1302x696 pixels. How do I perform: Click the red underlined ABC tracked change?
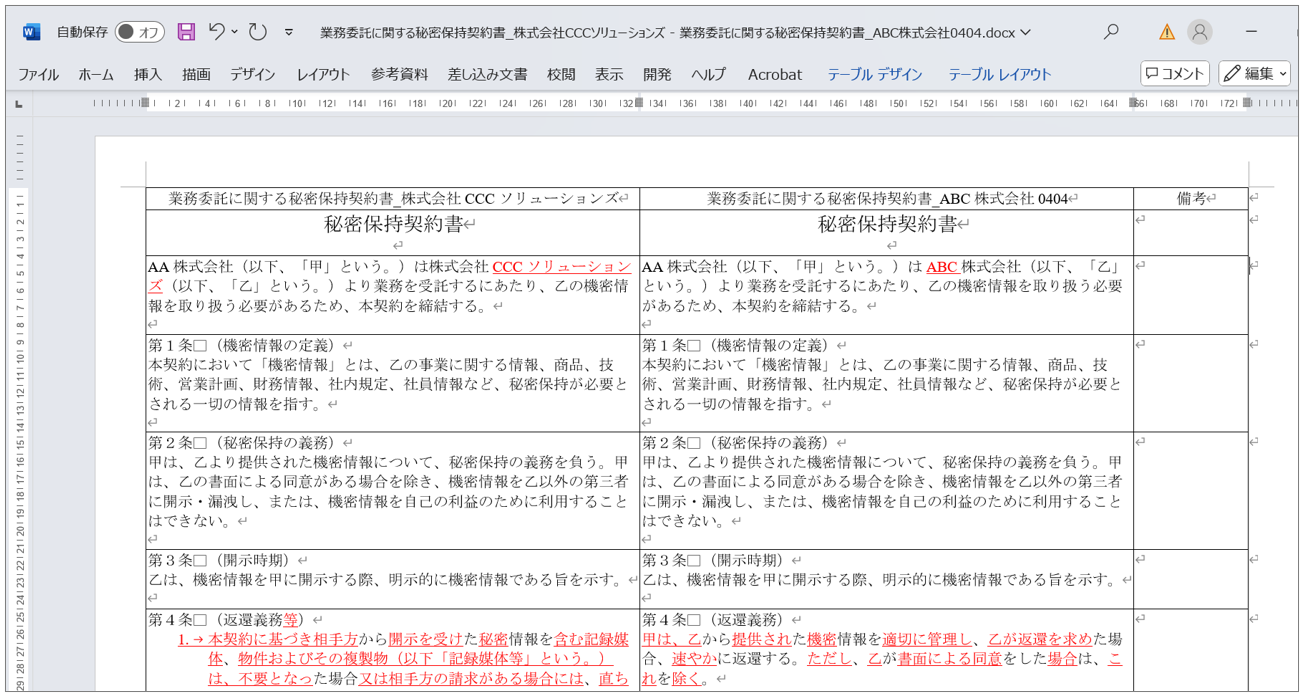point(942,267)
